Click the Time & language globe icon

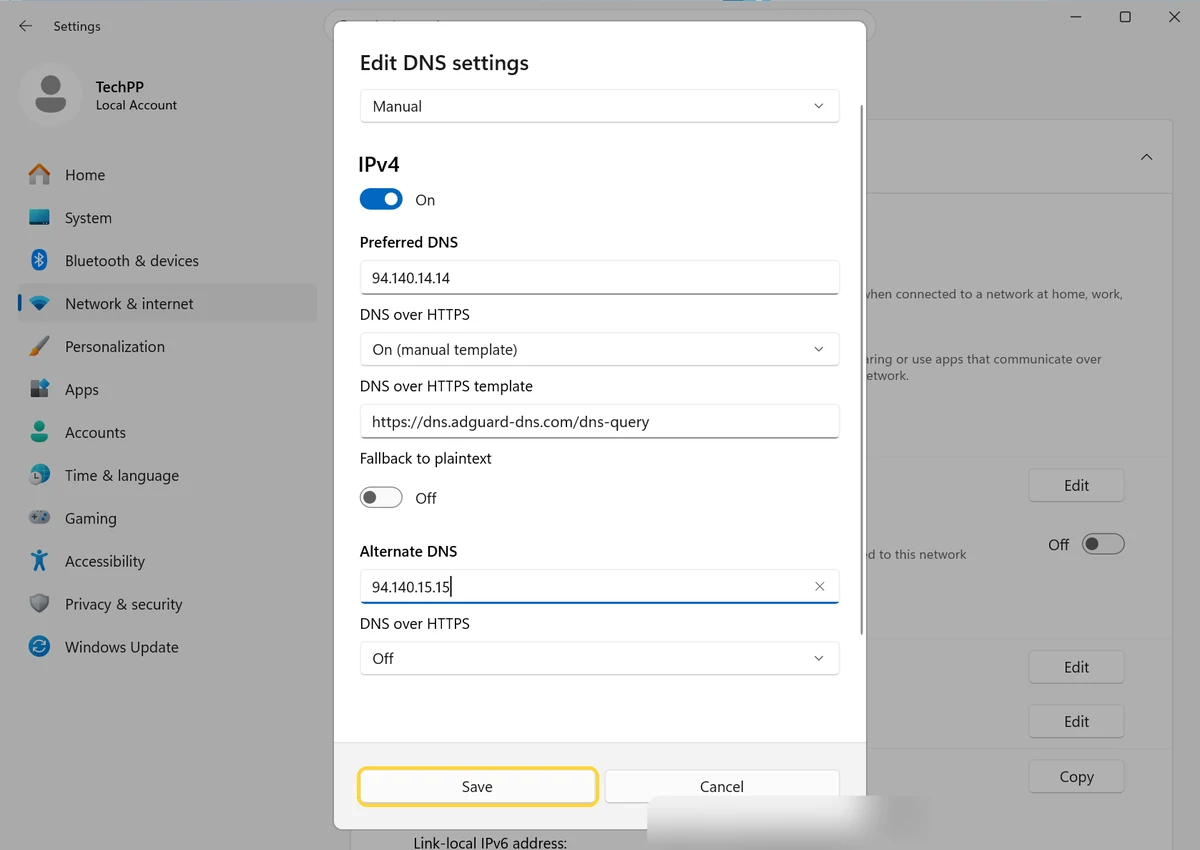pos(39,476)
